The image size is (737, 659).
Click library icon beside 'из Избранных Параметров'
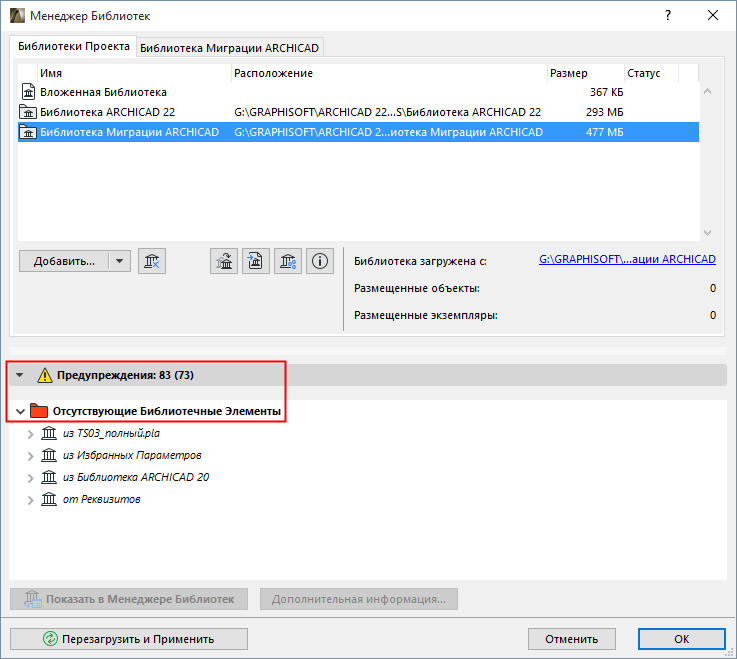click(x=49, y=455)
